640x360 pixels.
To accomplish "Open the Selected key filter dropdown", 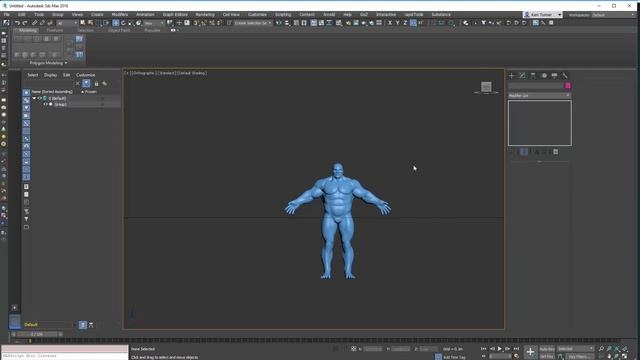I will tap(576, 349).
